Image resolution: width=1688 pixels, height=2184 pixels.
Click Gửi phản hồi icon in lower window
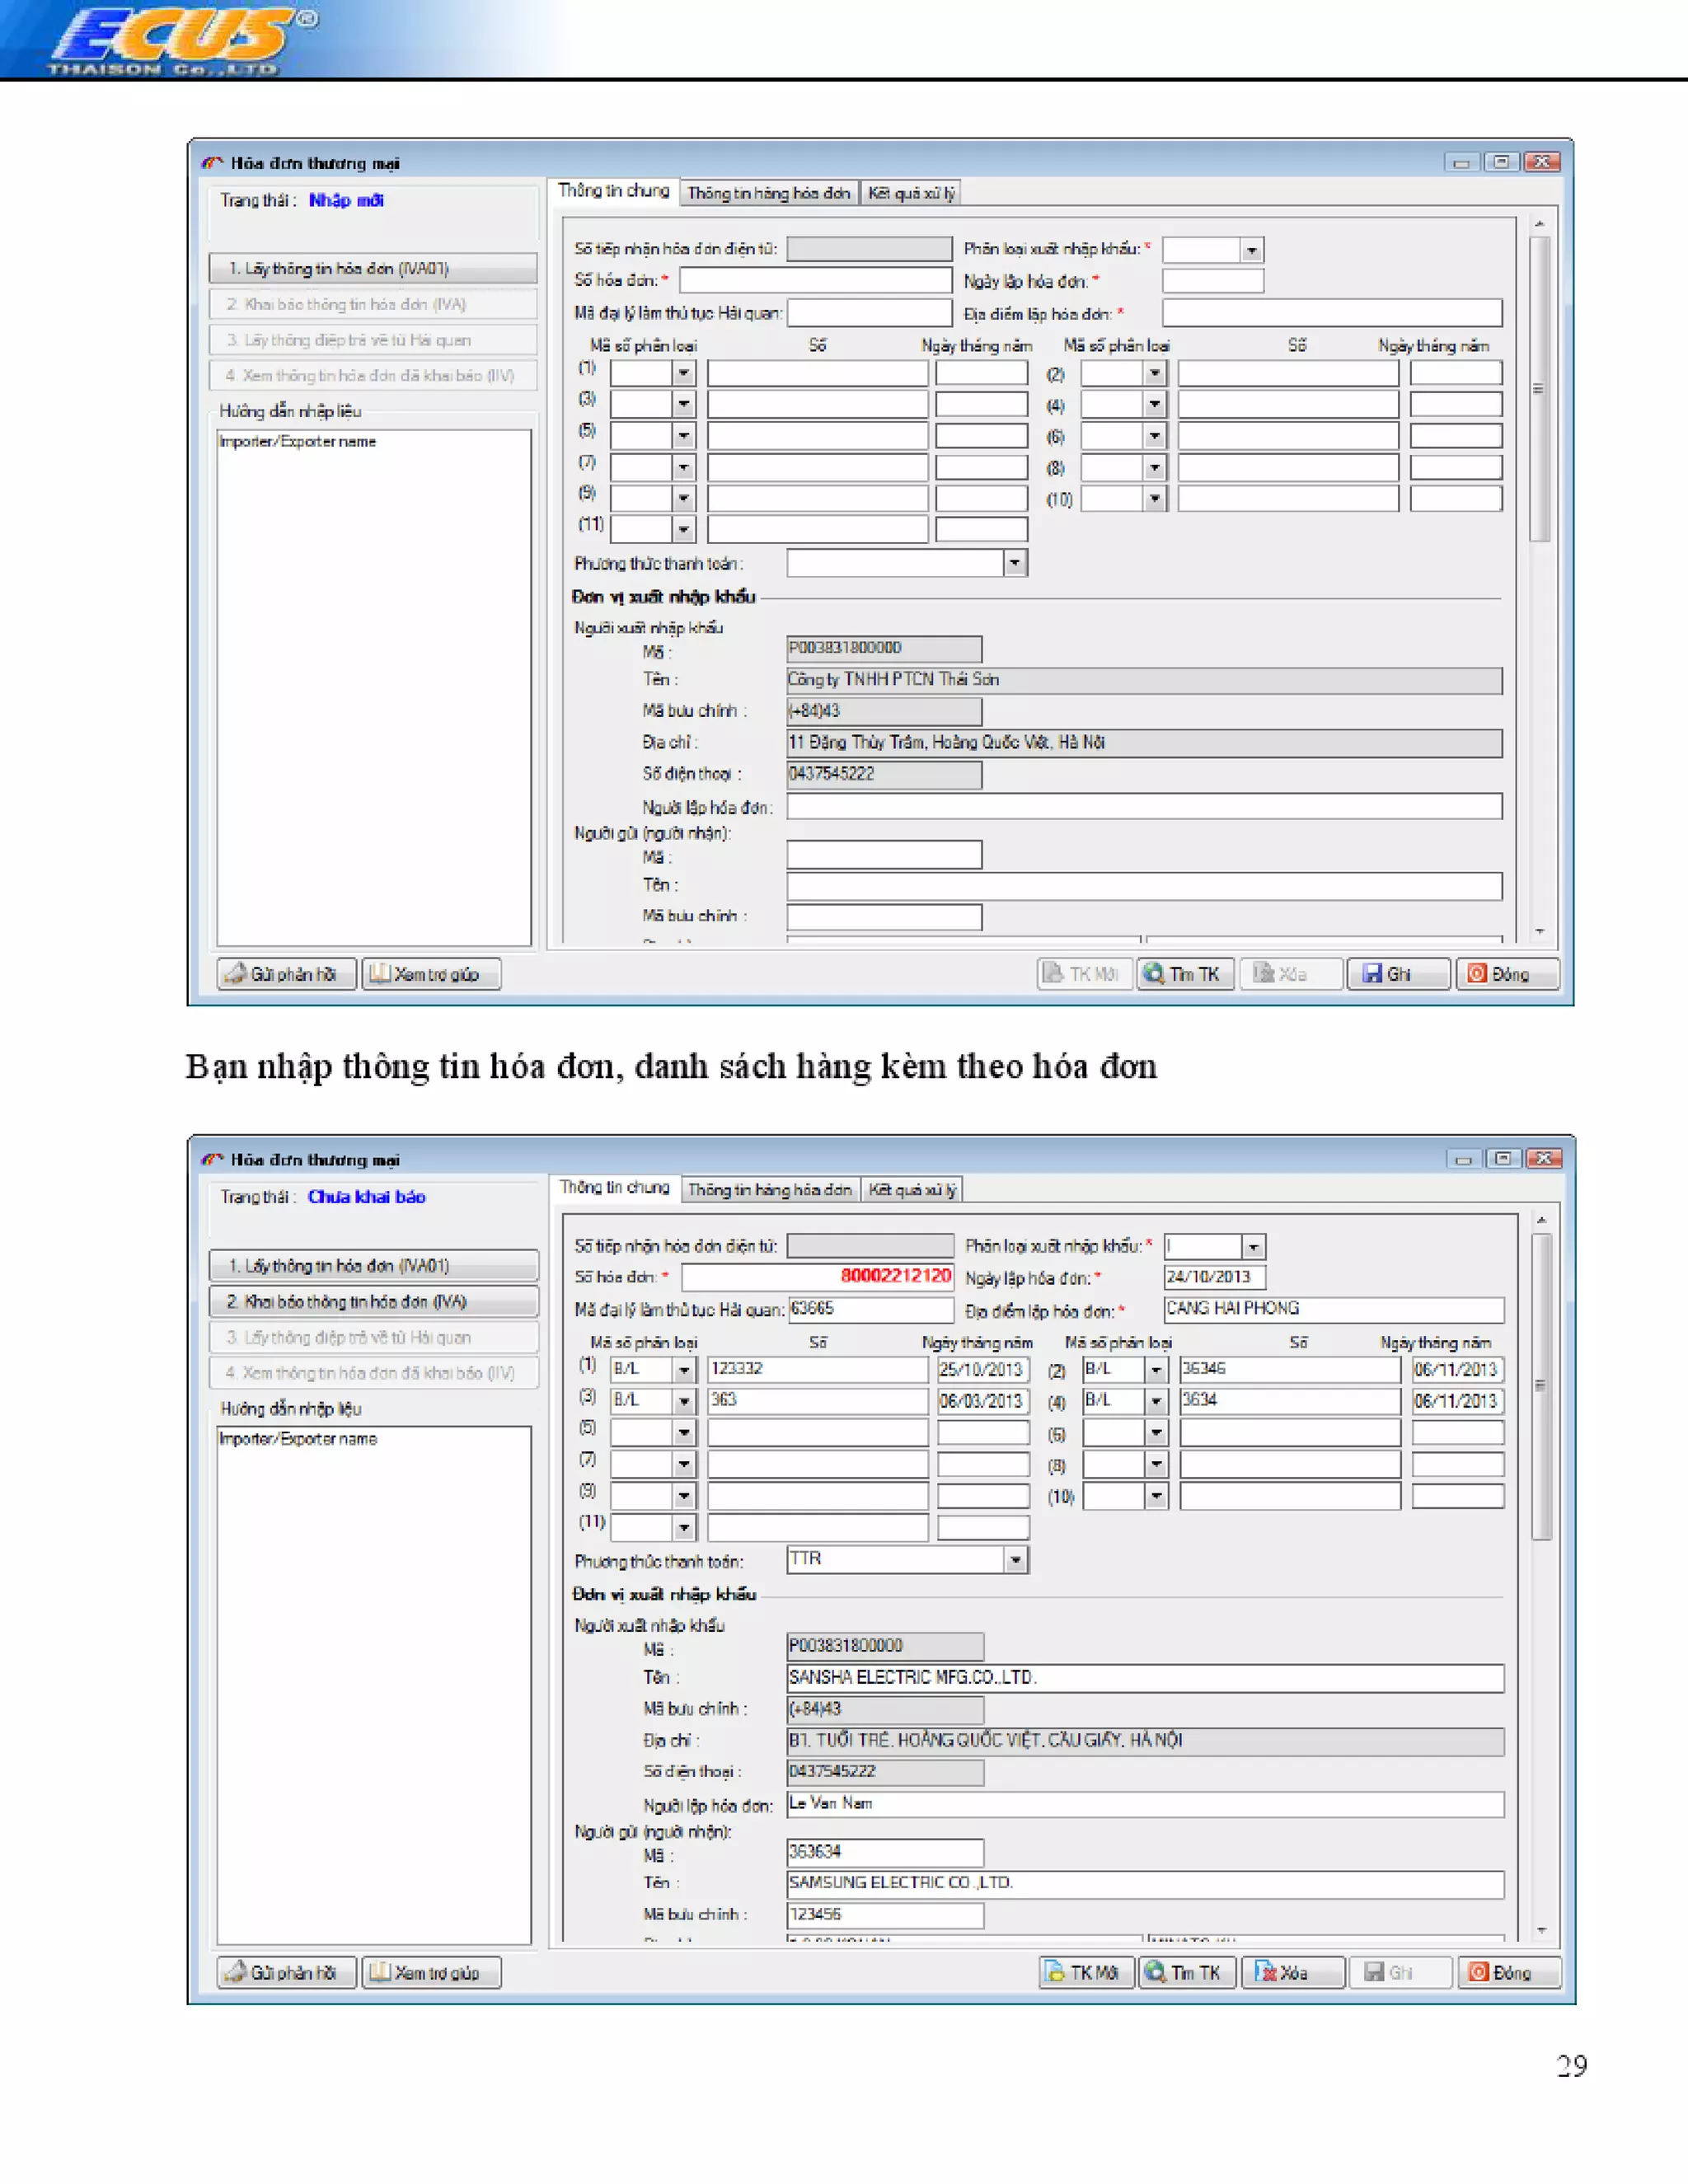coord(236,1971)
